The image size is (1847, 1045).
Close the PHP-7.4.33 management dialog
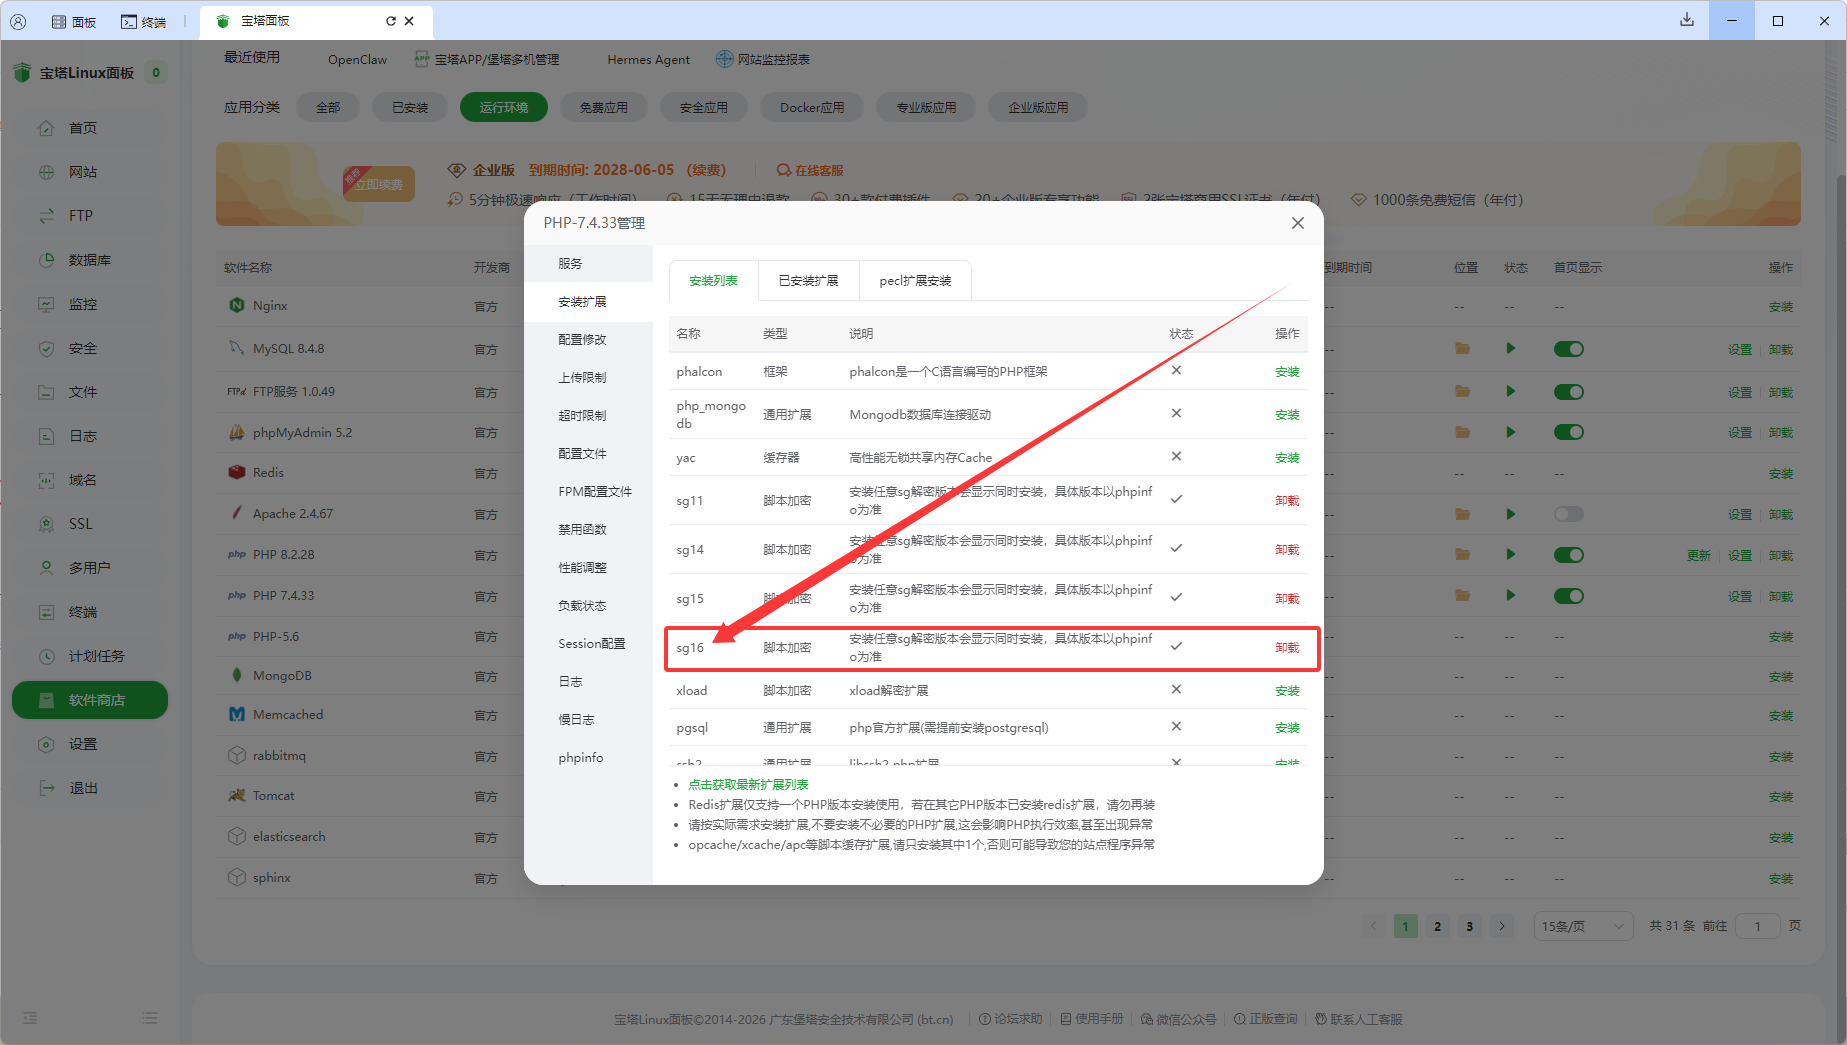pyautogui.click(x=1297, y=223)
